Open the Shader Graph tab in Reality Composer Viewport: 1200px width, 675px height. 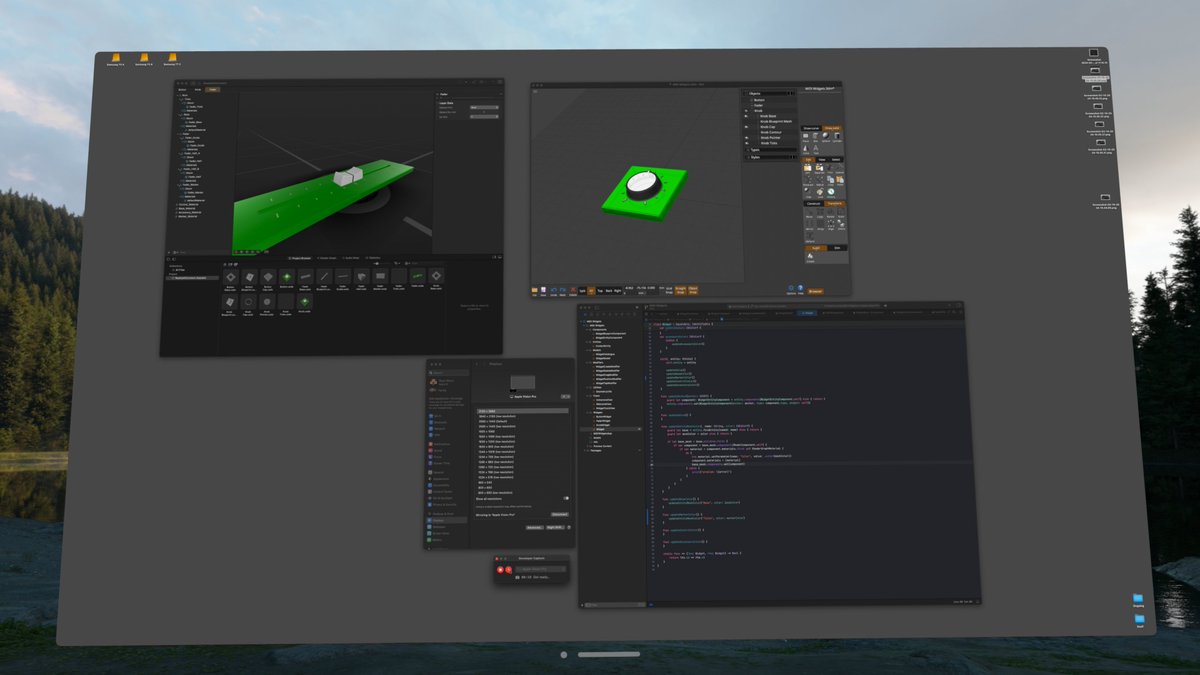pyautogui.click(x=327, y=258)
